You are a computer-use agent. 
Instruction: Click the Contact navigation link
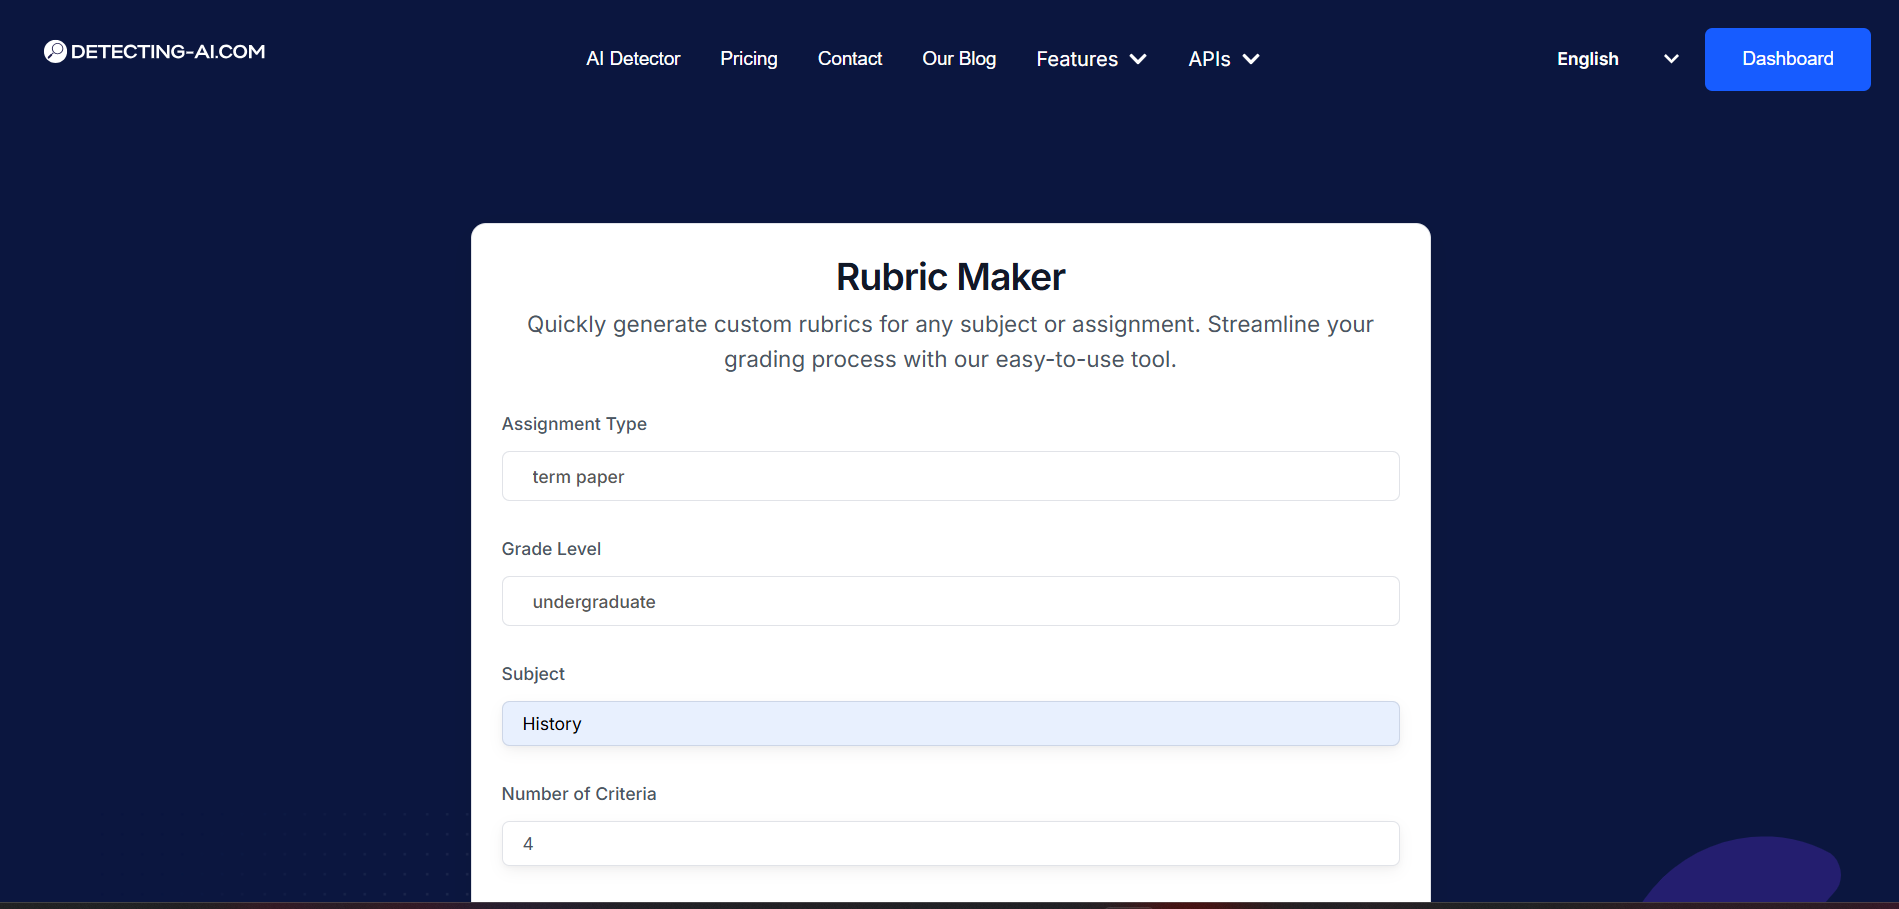pos(849,59)
